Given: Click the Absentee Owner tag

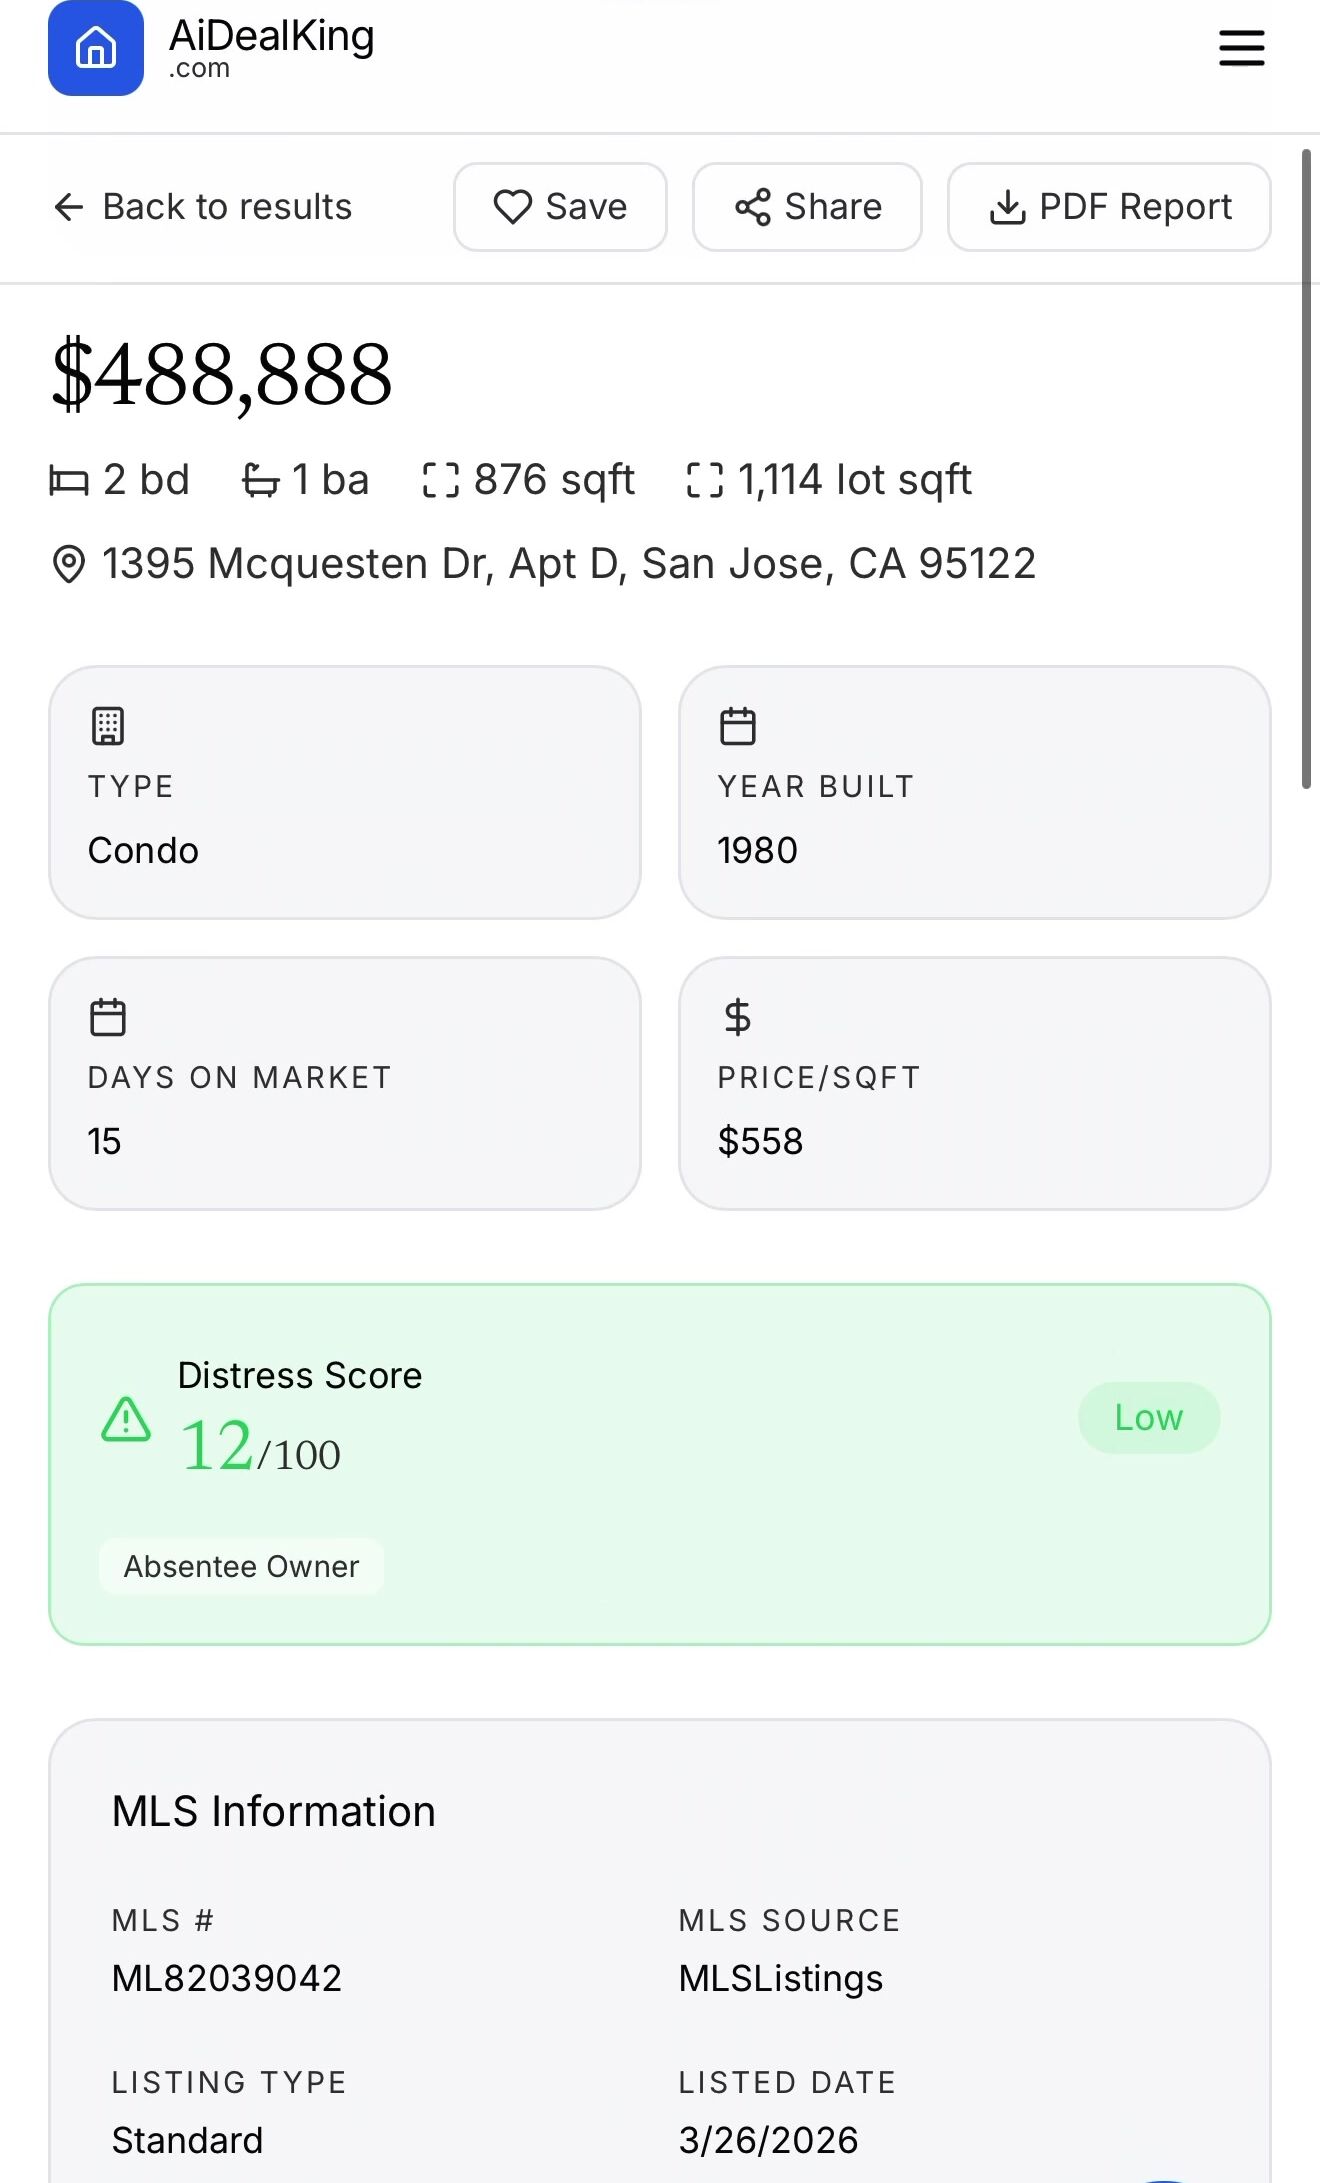Looking at the screenshot, I should coord(241,1566).
